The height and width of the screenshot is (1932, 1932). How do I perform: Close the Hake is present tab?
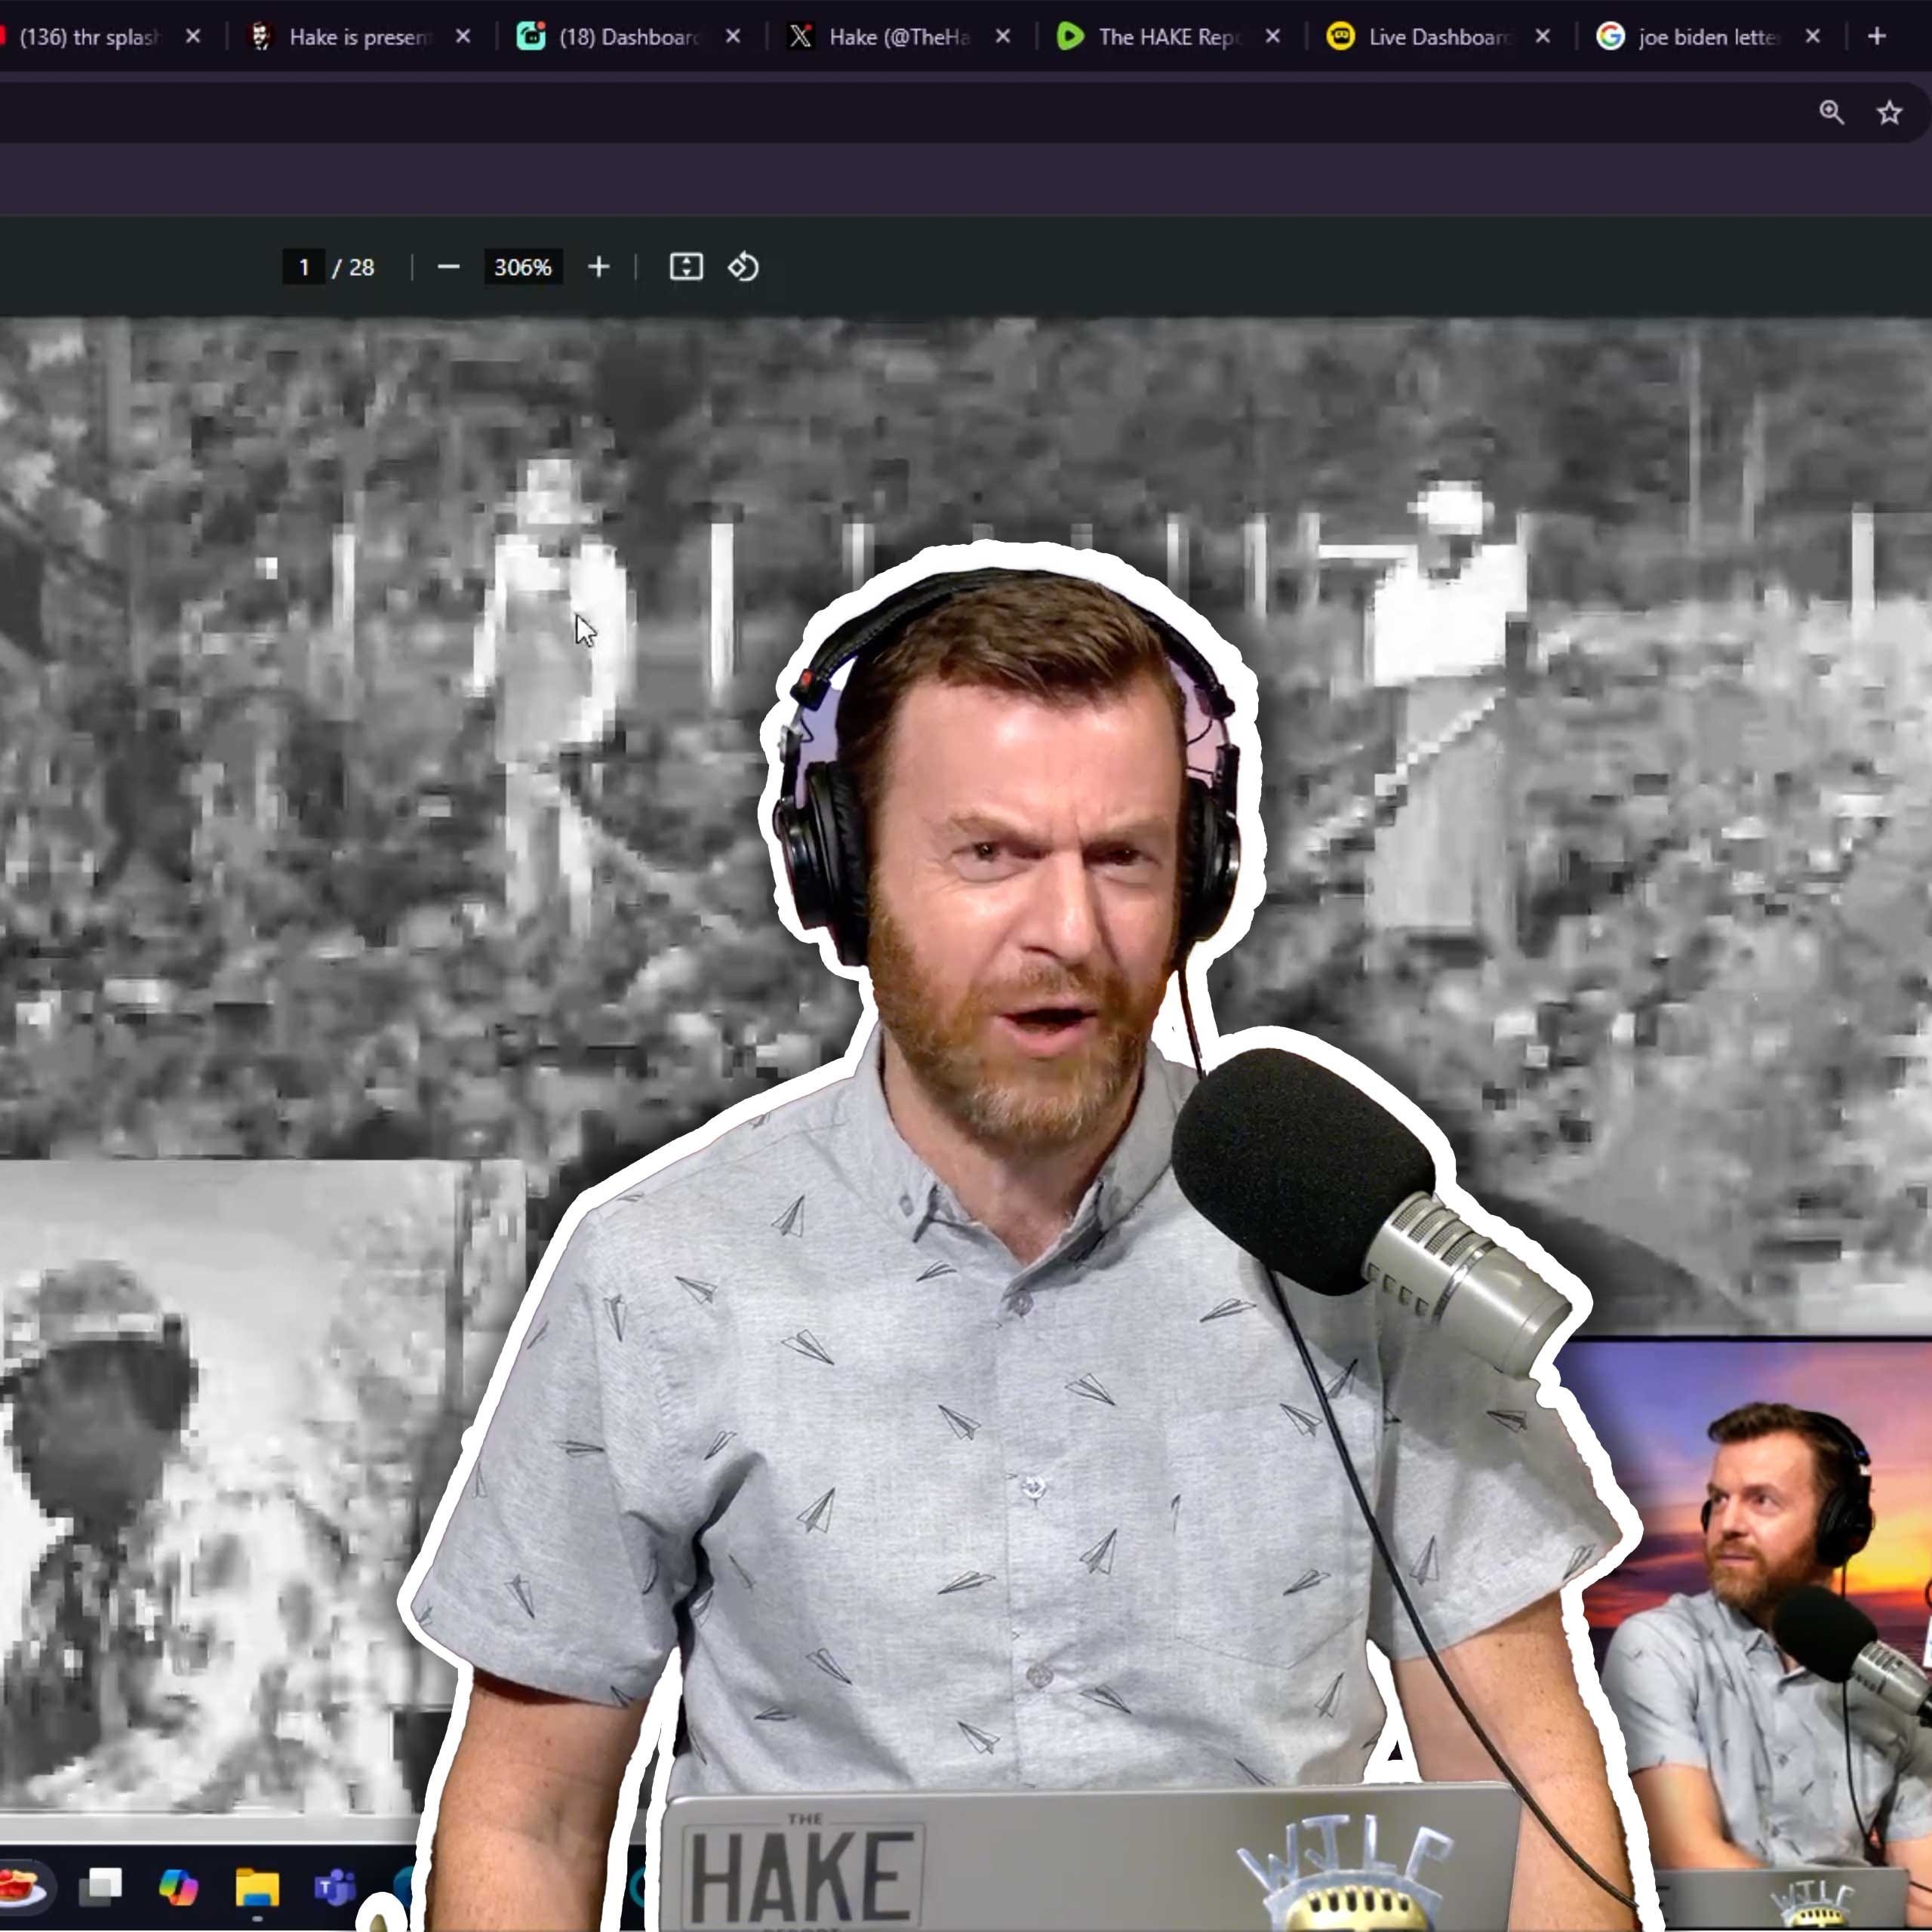463,37
